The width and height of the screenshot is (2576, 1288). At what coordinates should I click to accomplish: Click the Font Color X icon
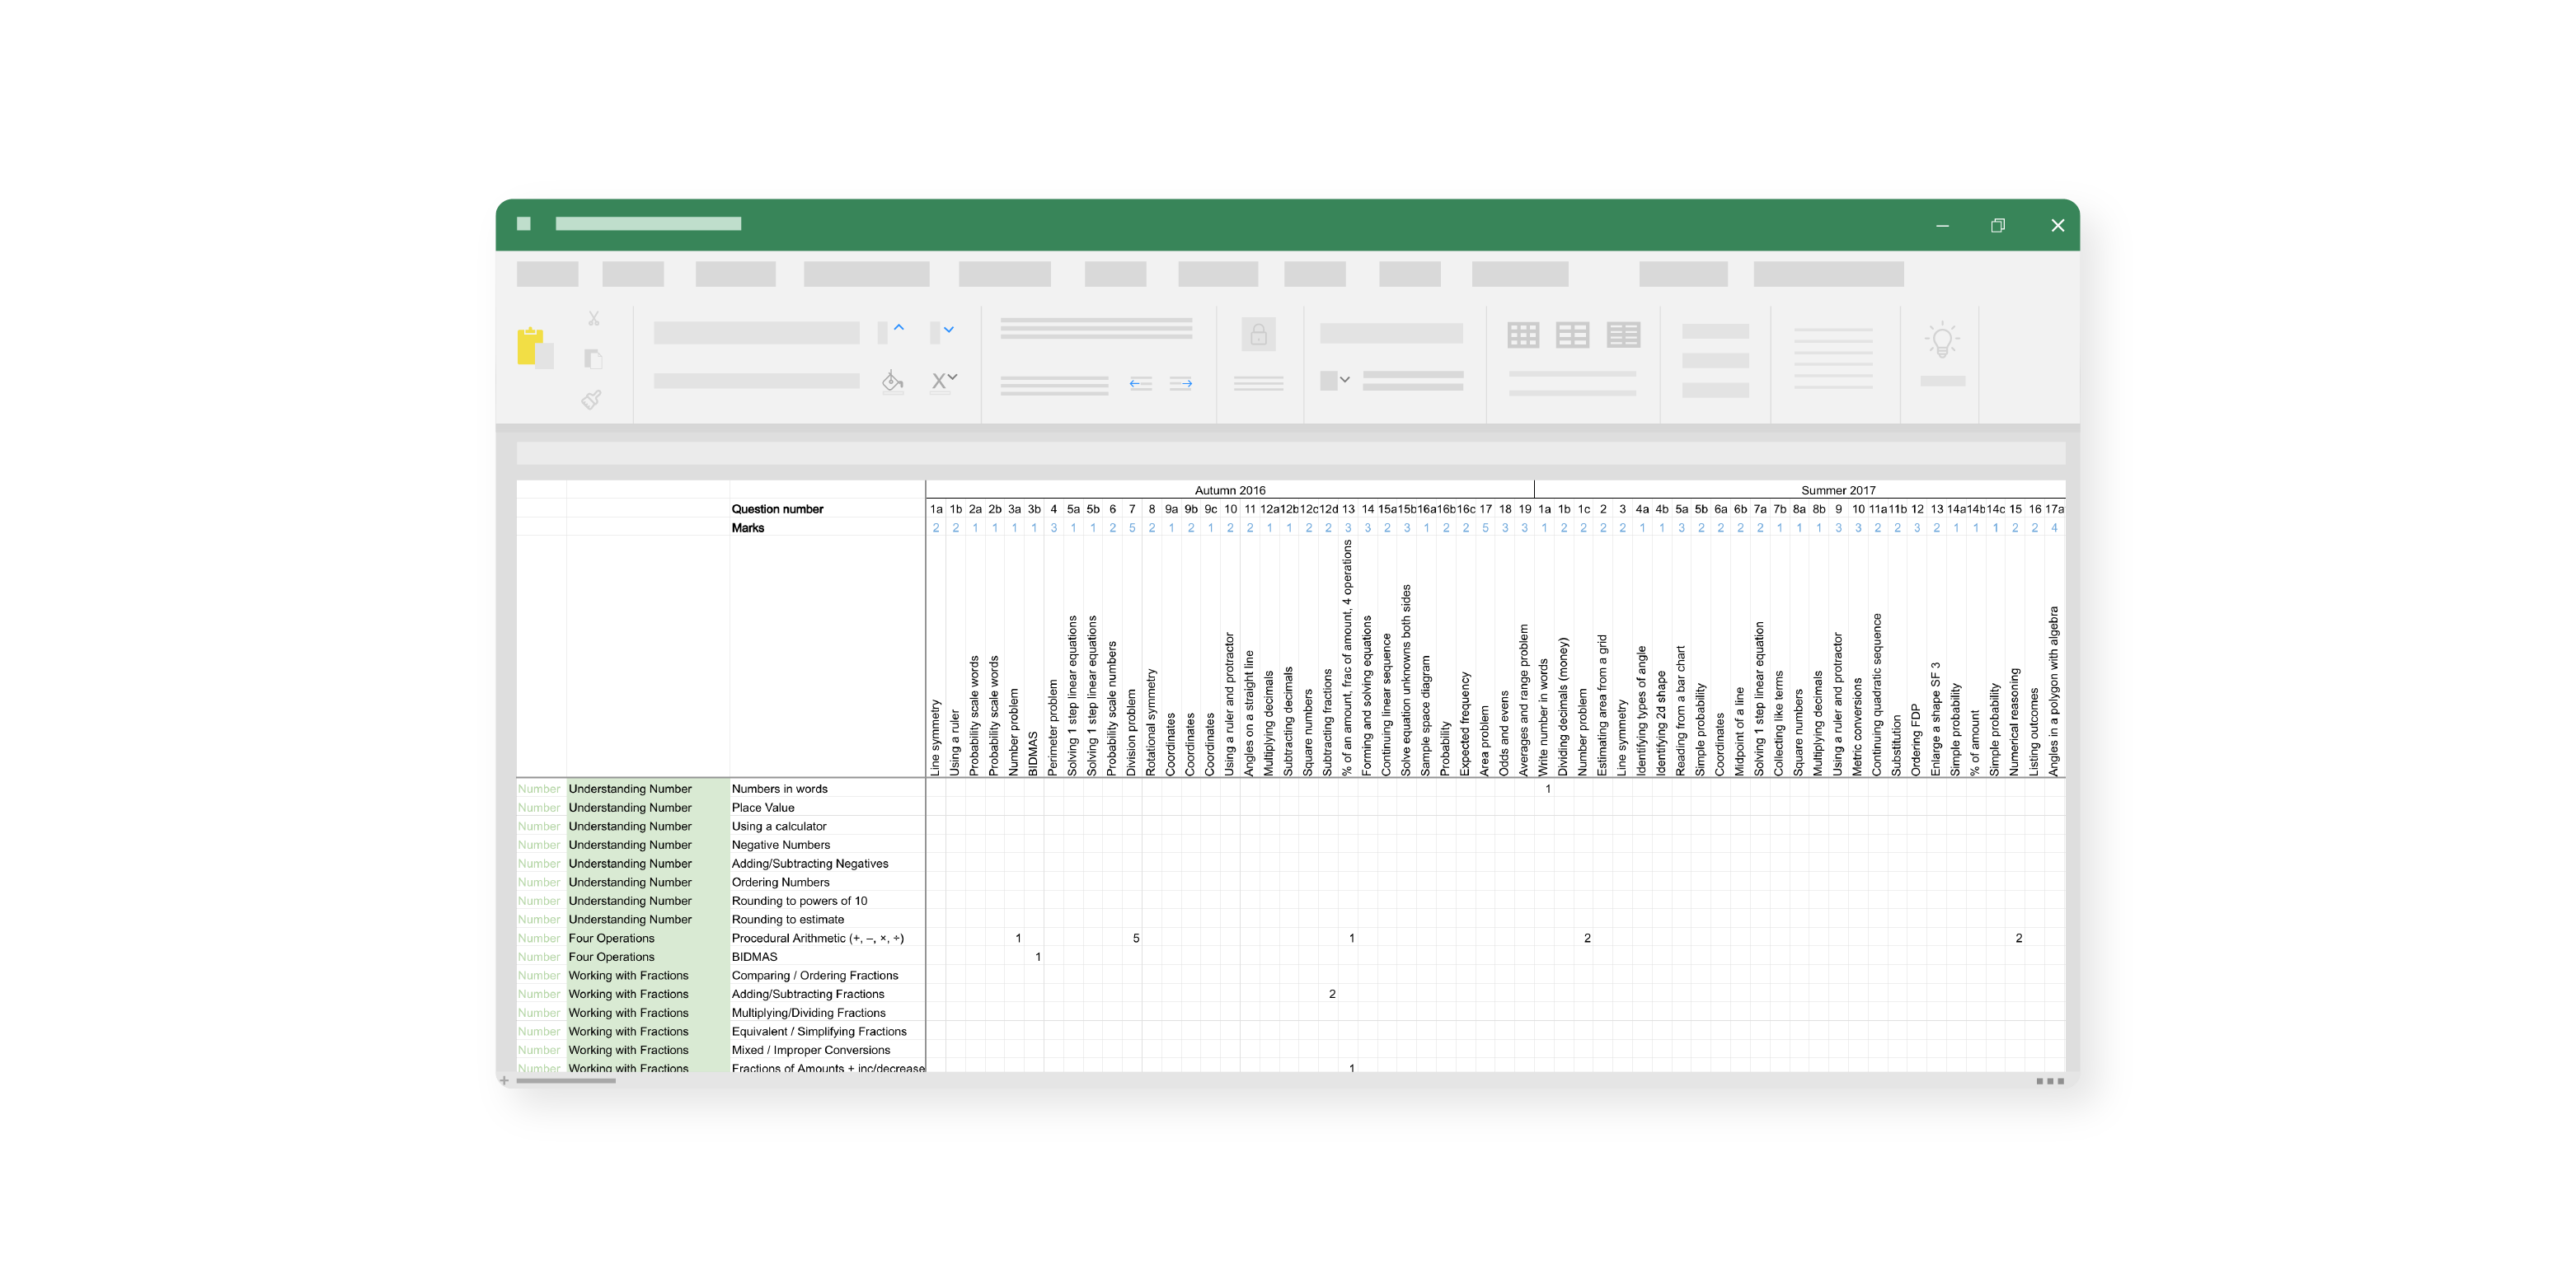[x=938, y=381]
